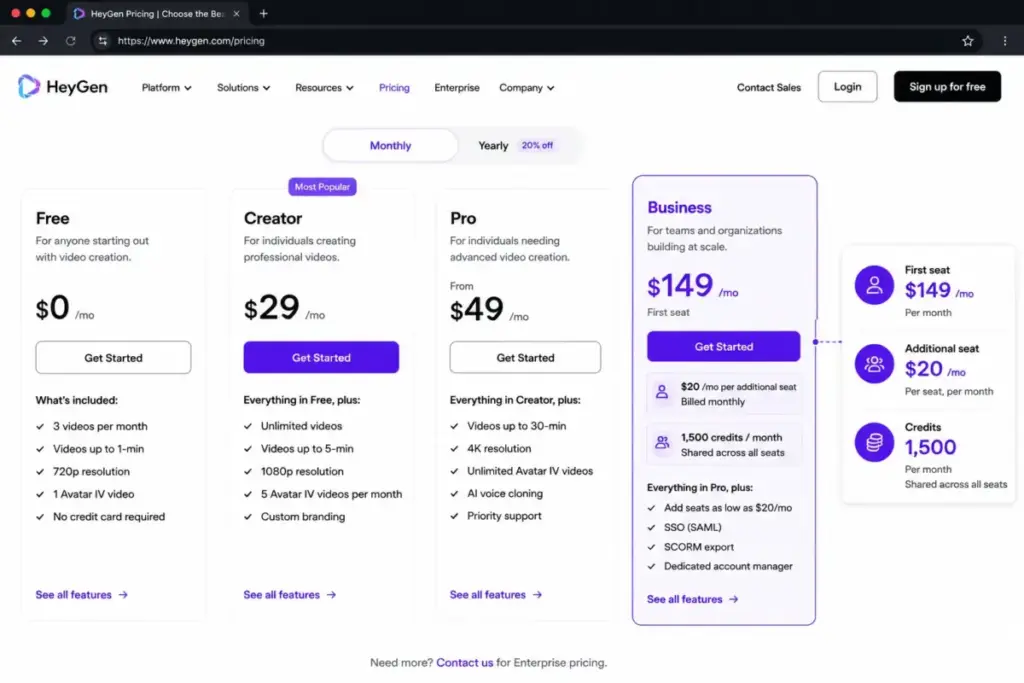This screenshot has height=683, width=1024.
Task: Click '1080p resolution' feature text
Action: pyautogui.click(x=302, y=471)
